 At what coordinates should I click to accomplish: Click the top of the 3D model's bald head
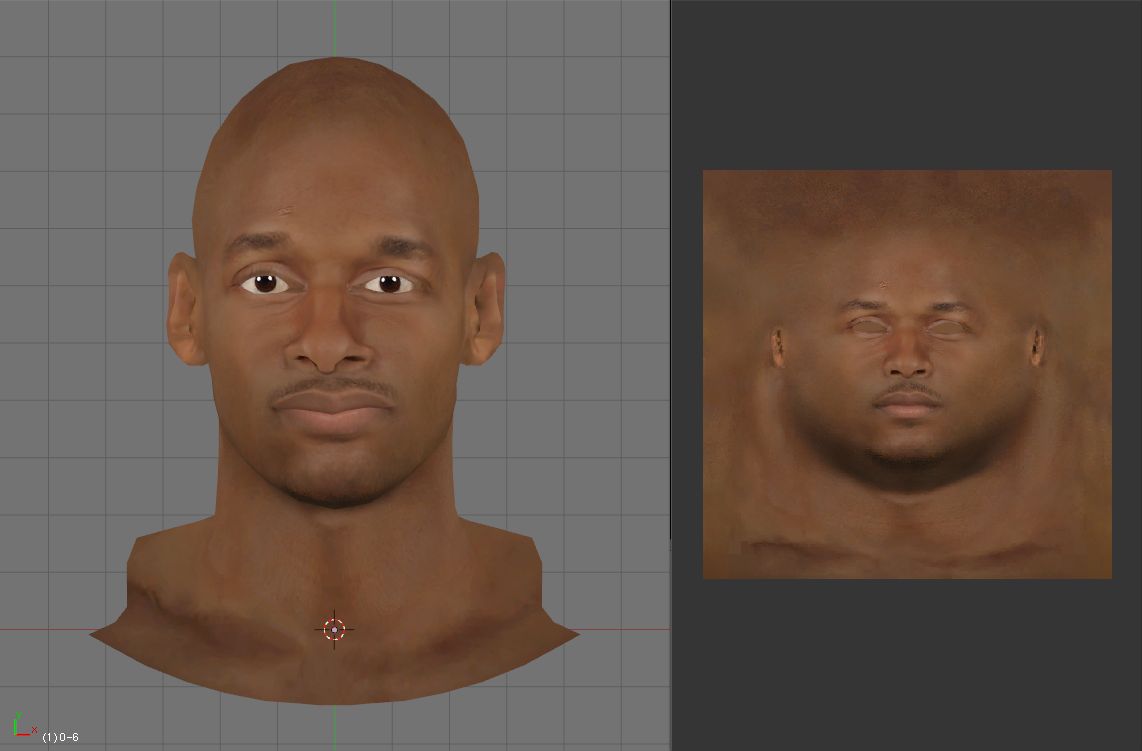[x=333, y=80]
